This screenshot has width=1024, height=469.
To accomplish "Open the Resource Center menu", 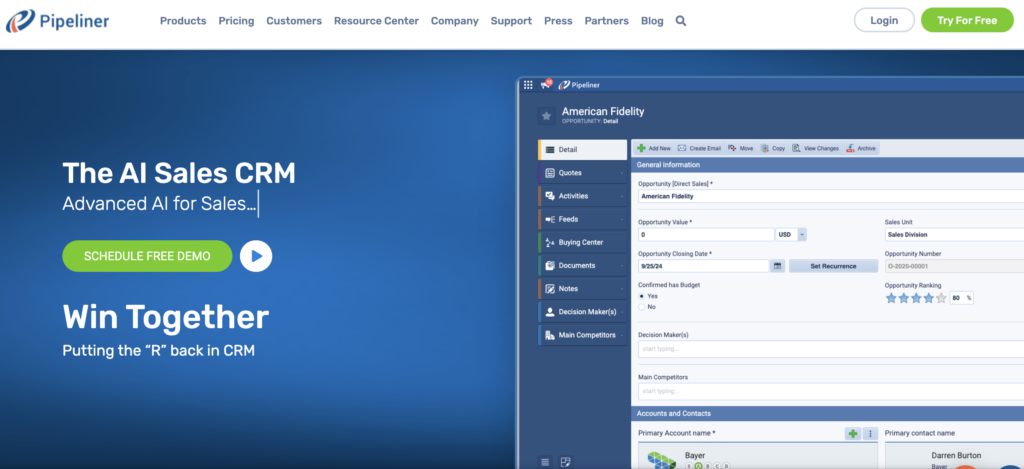I will (x=376, y=21).
